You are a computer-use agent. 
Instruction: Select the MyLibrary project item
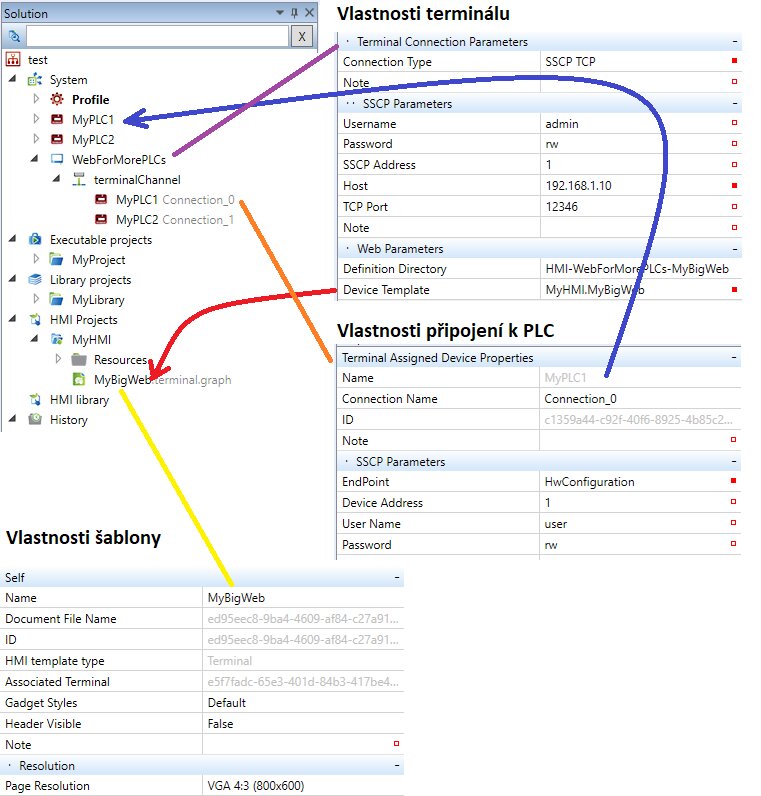[98, 300]
